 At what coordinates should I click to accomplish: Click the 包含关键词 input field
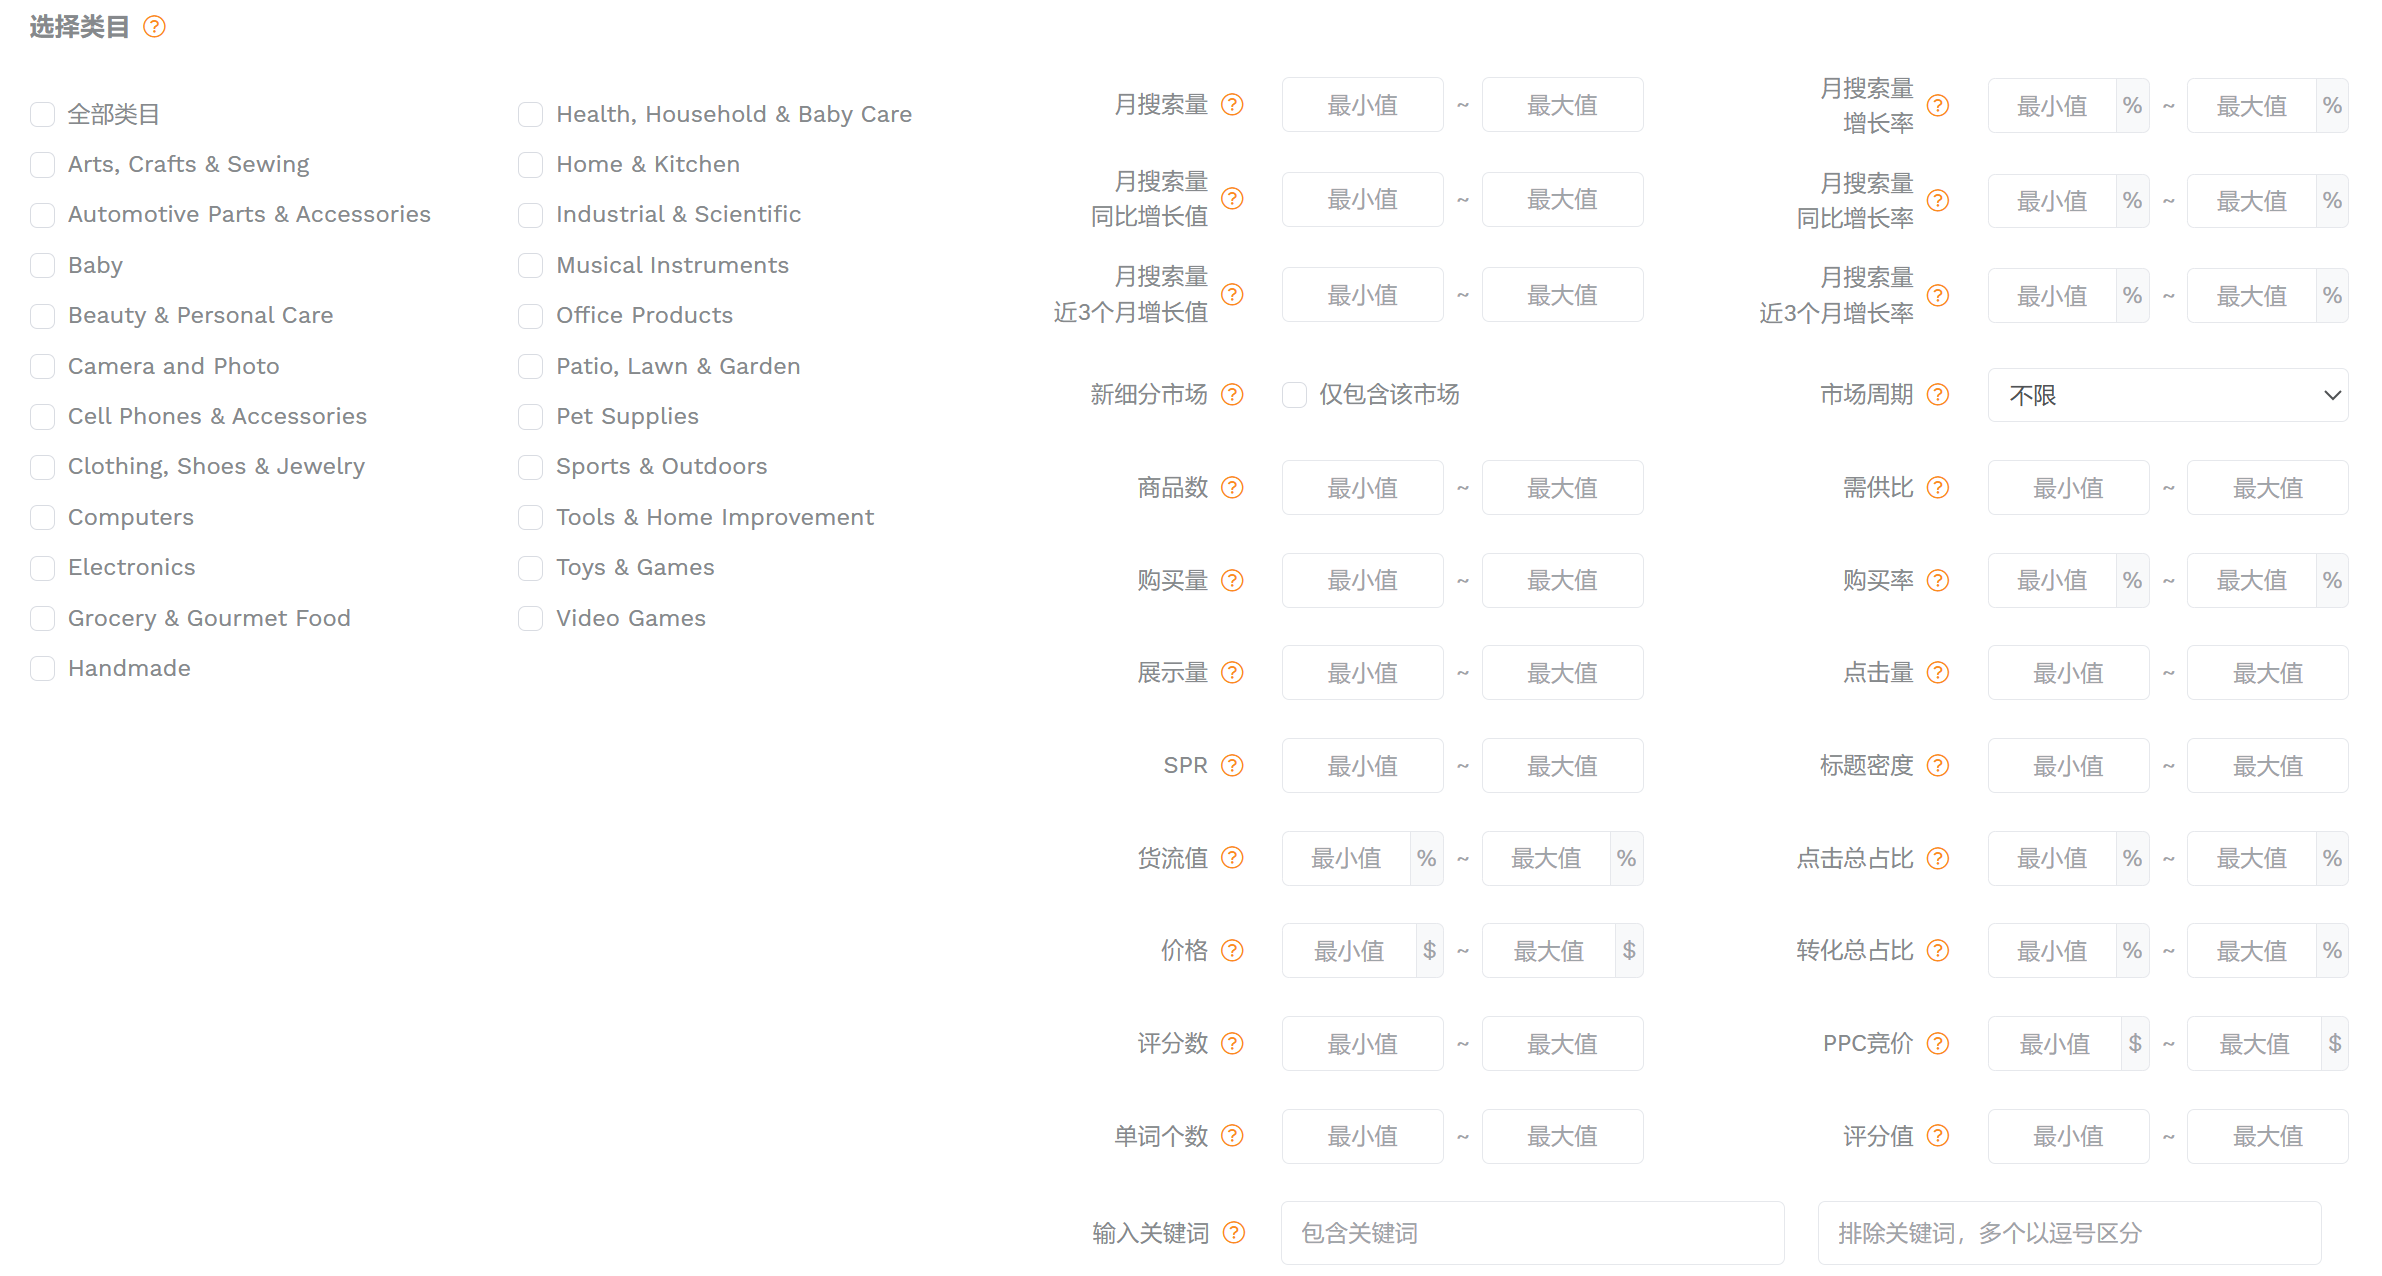[x=1532, y=1233]
